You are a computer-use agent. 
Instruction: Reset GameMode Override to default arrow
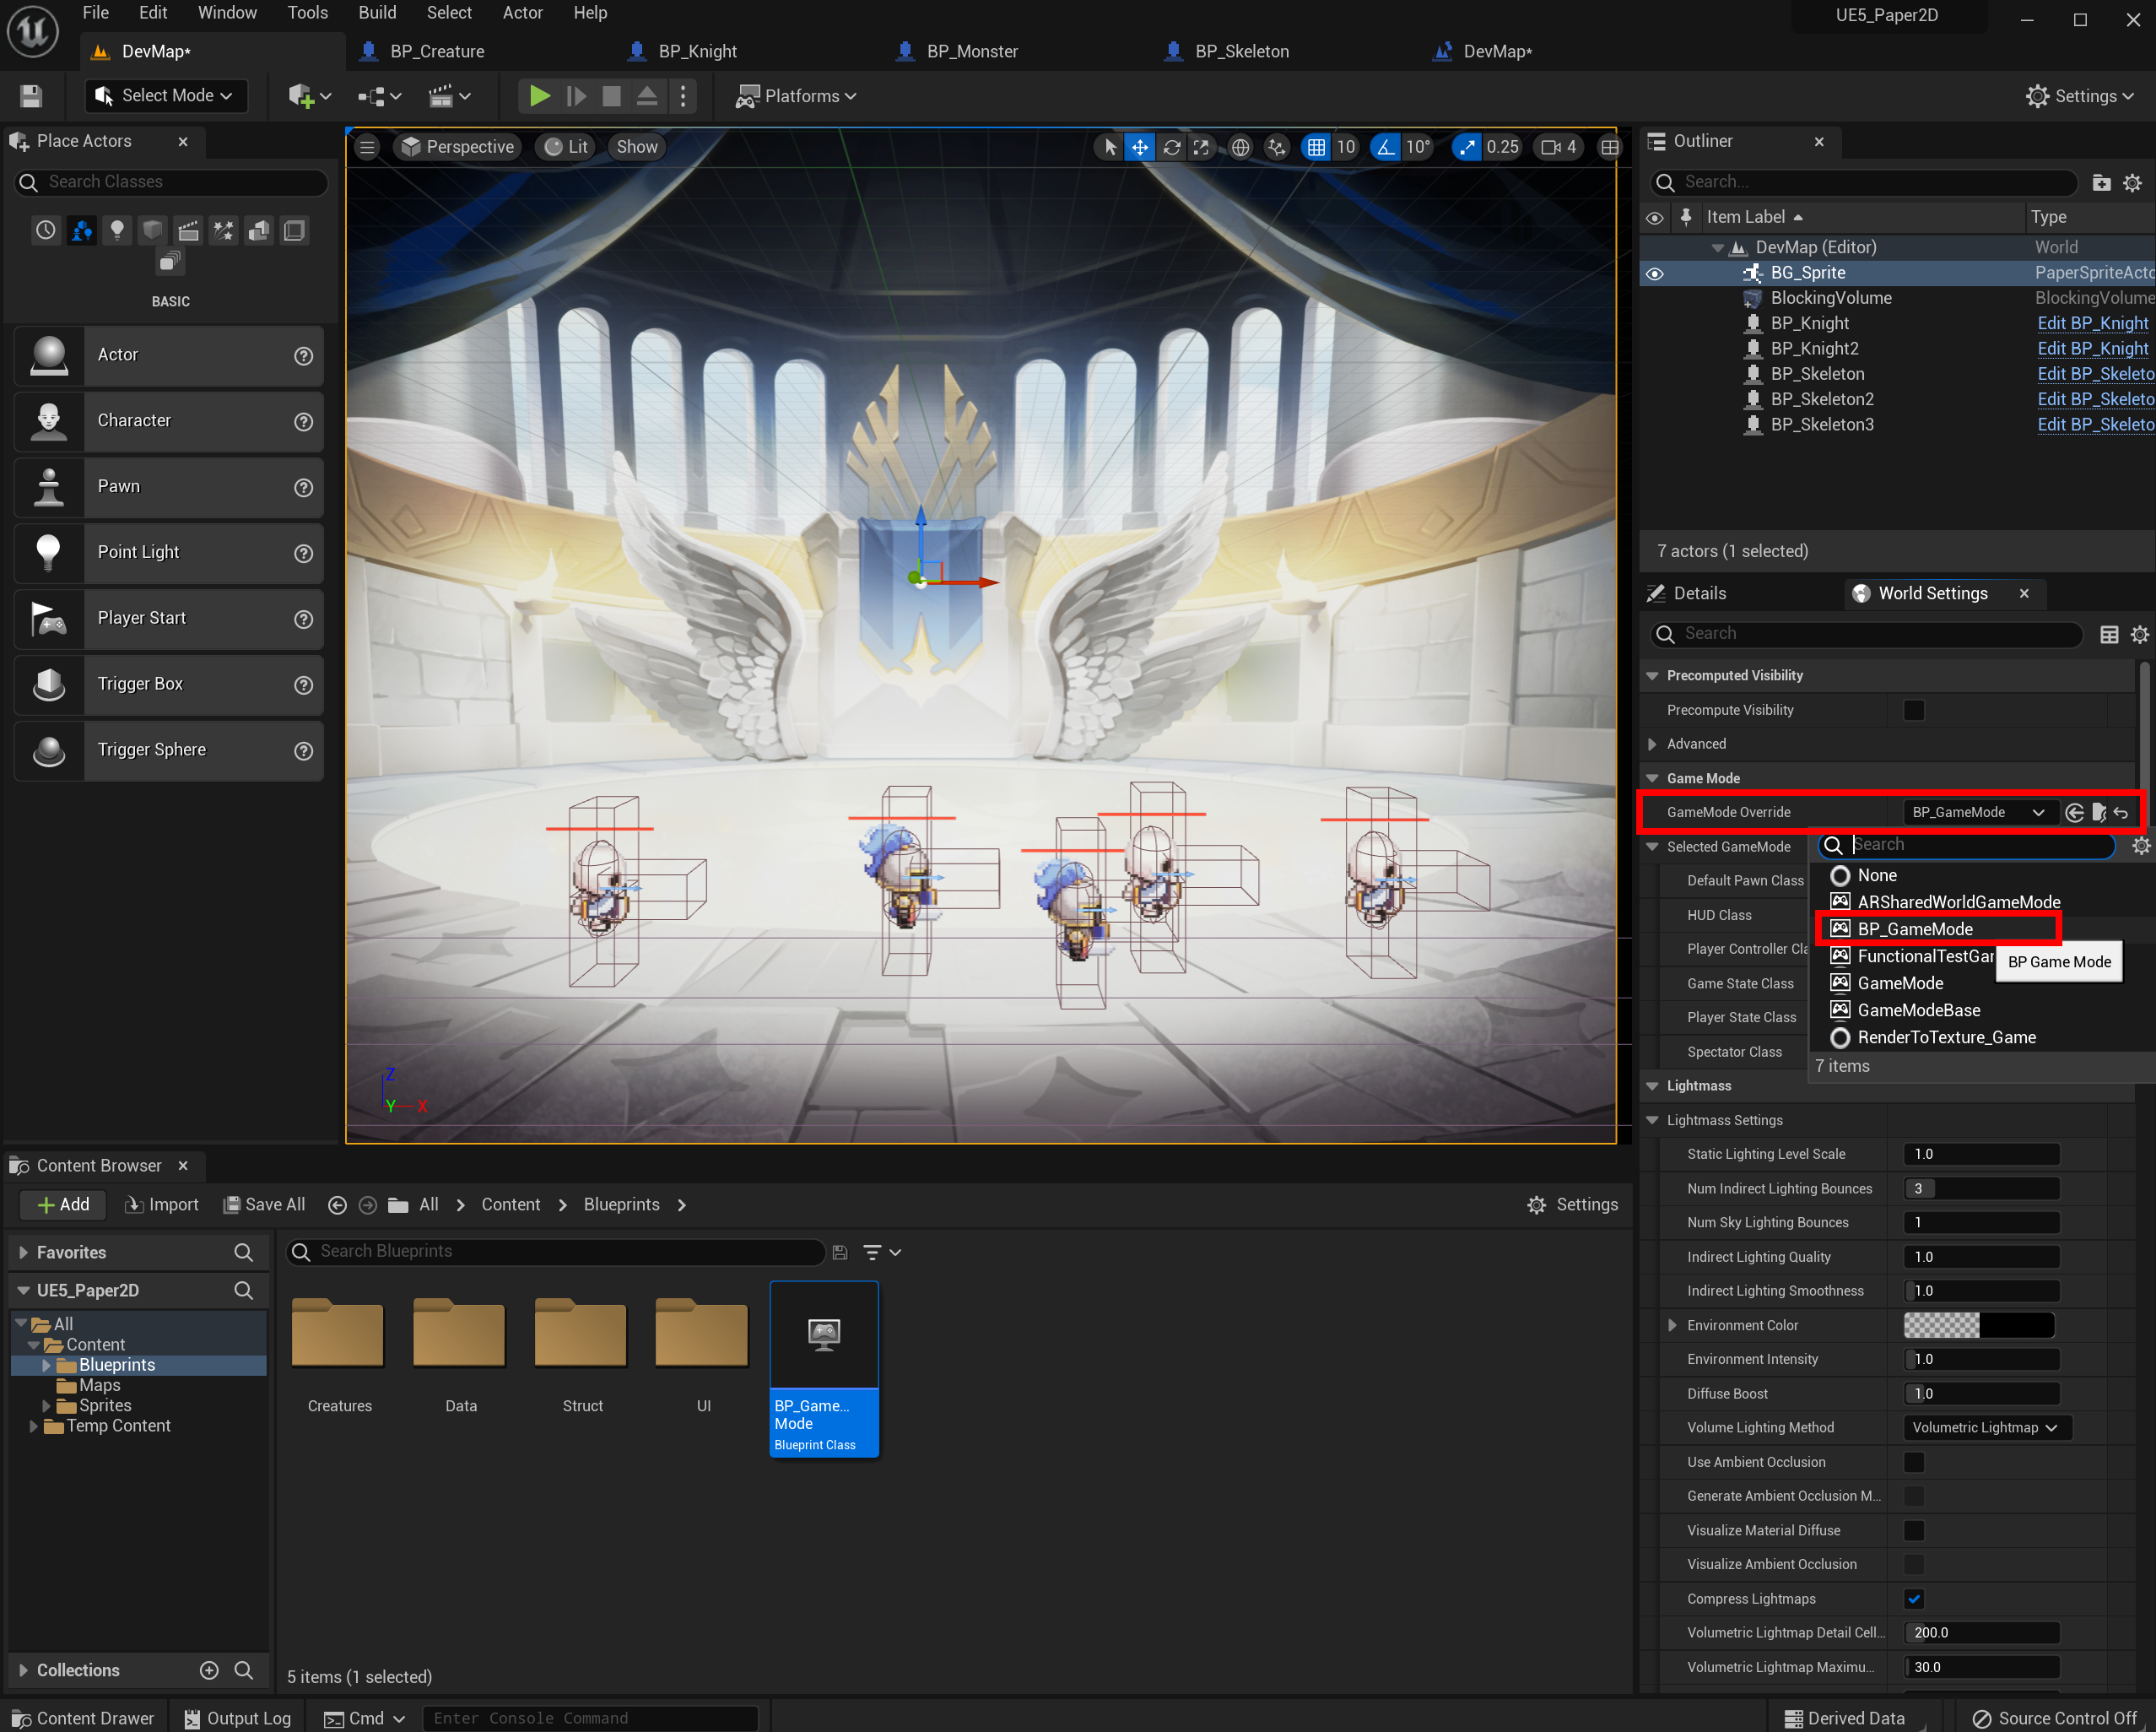click(x=2121, y=812)
